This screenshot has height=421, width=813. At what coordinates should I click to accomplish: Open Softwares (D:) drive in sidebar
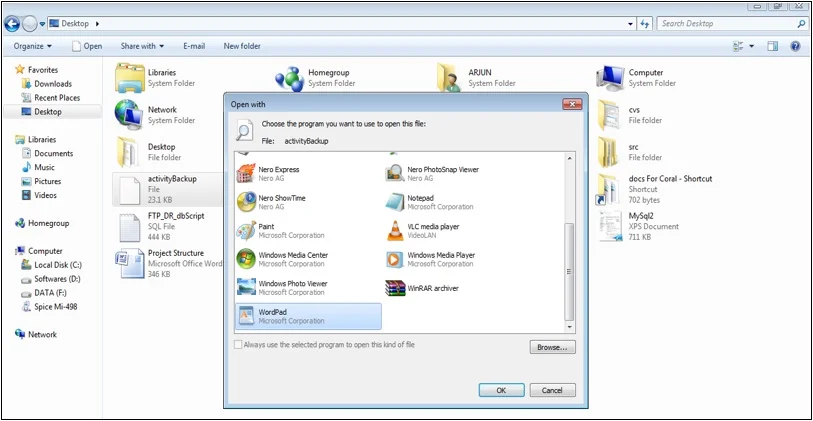point(51,279)
